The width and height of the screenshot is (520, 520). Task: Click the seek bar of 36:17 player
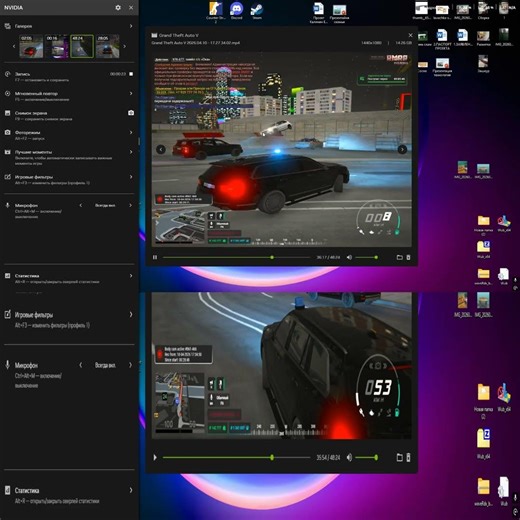236,257
